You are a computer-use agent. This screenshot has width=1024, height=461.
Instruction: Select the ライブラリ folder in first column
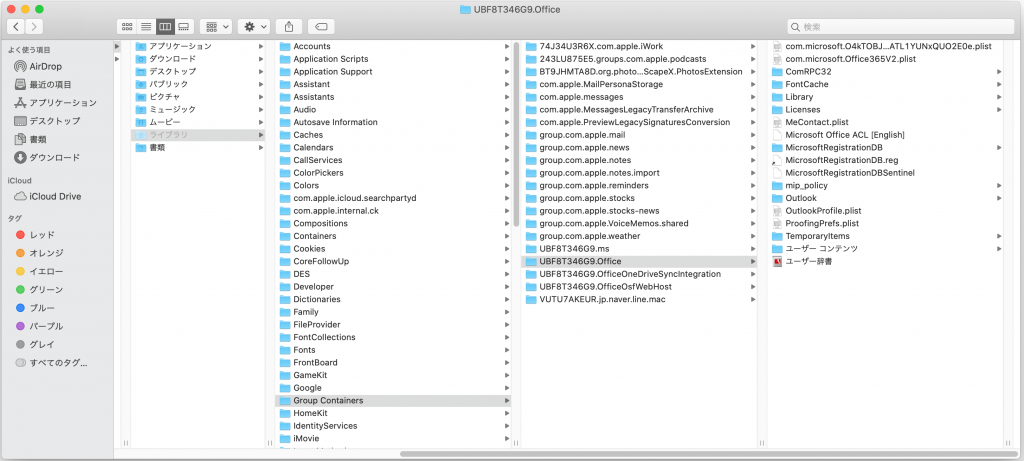click(x=198, y=135)
